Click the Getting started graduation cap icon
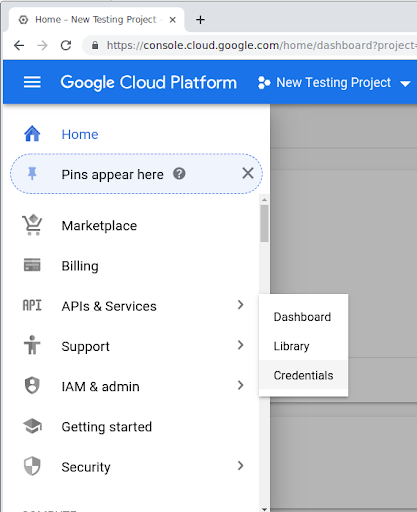417x512 pixels. pyautogui.click(x=32, y=426)
